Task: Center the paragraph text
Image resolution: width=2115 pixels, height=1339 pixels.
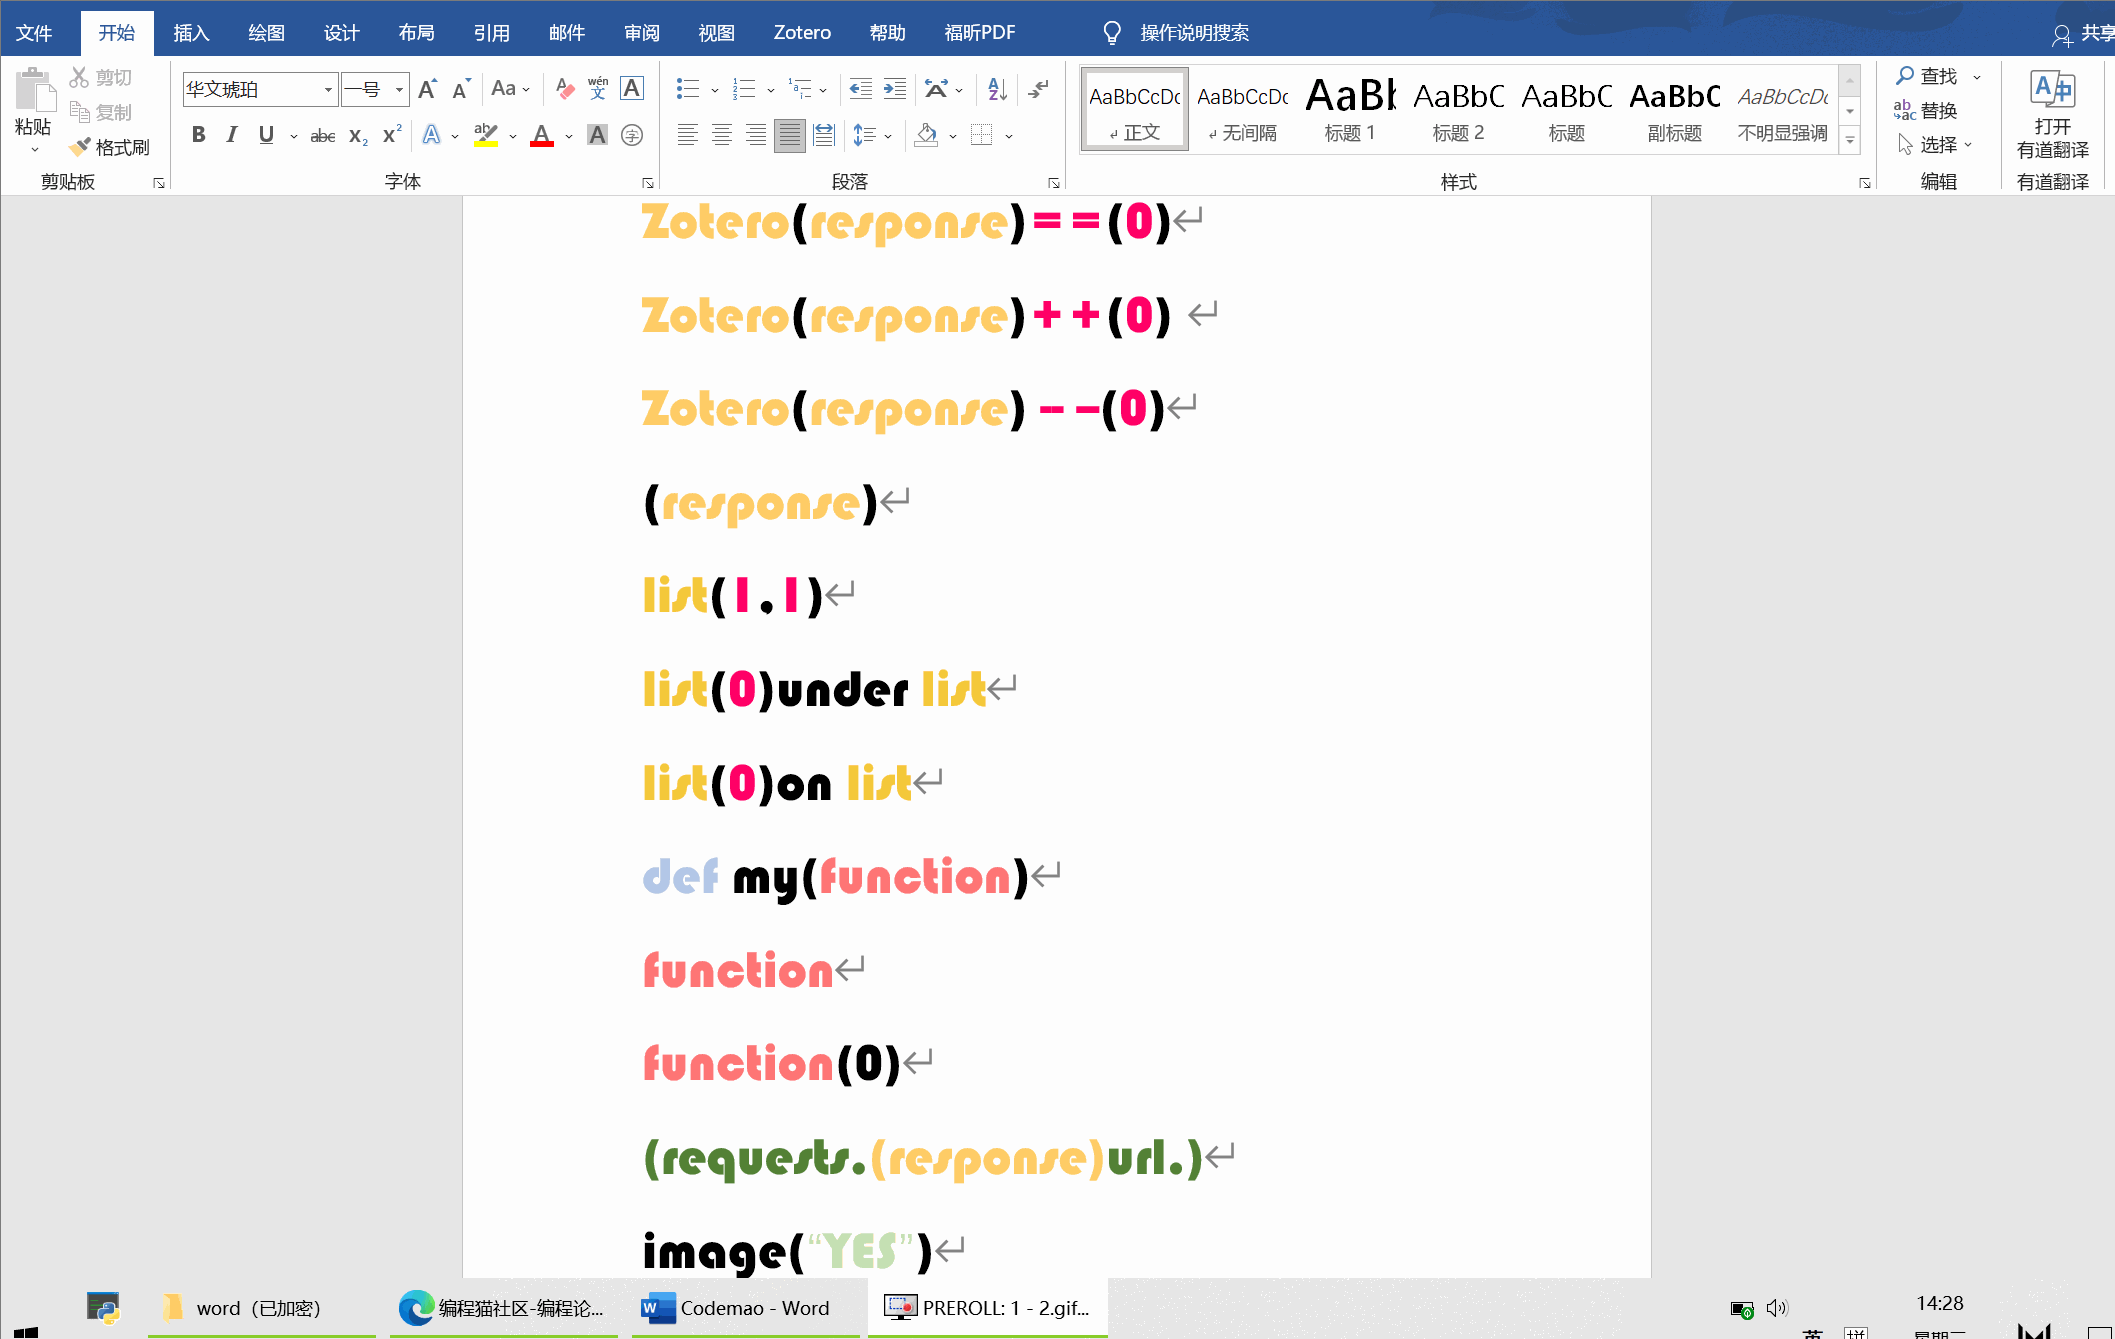Action: pyautogui.click(x=722, y=135)
